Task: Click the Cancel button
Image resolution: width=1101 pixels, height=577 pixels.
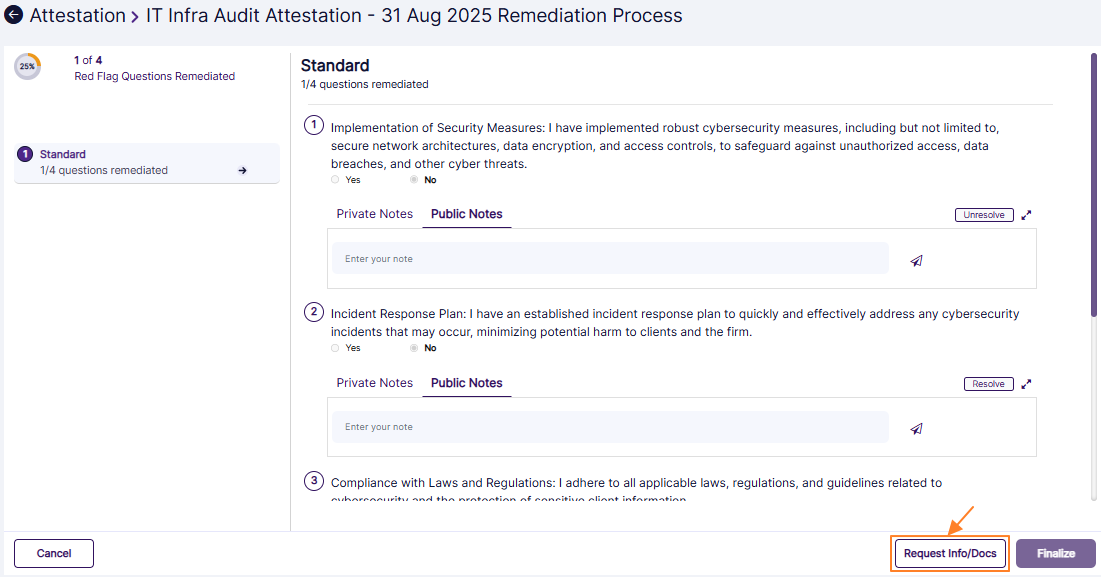Action: coord(54,554)
